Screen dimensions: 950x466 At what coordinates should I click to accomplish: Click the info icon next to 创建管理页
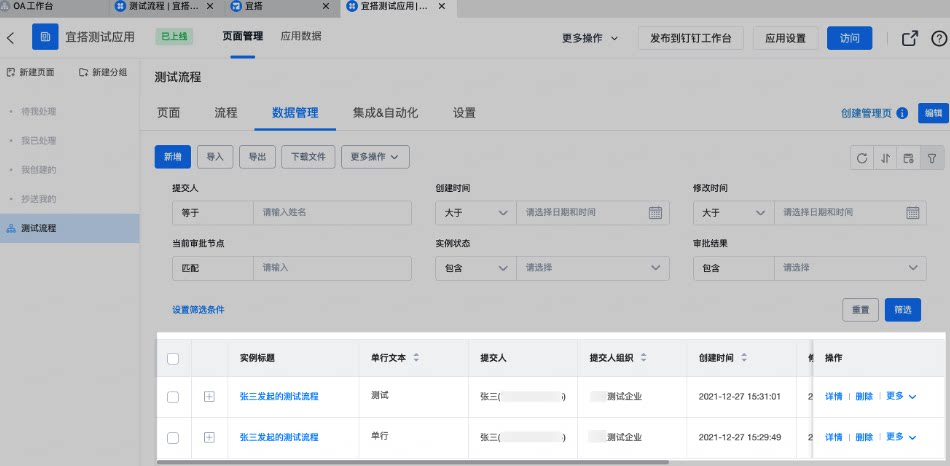click(902, 113)
